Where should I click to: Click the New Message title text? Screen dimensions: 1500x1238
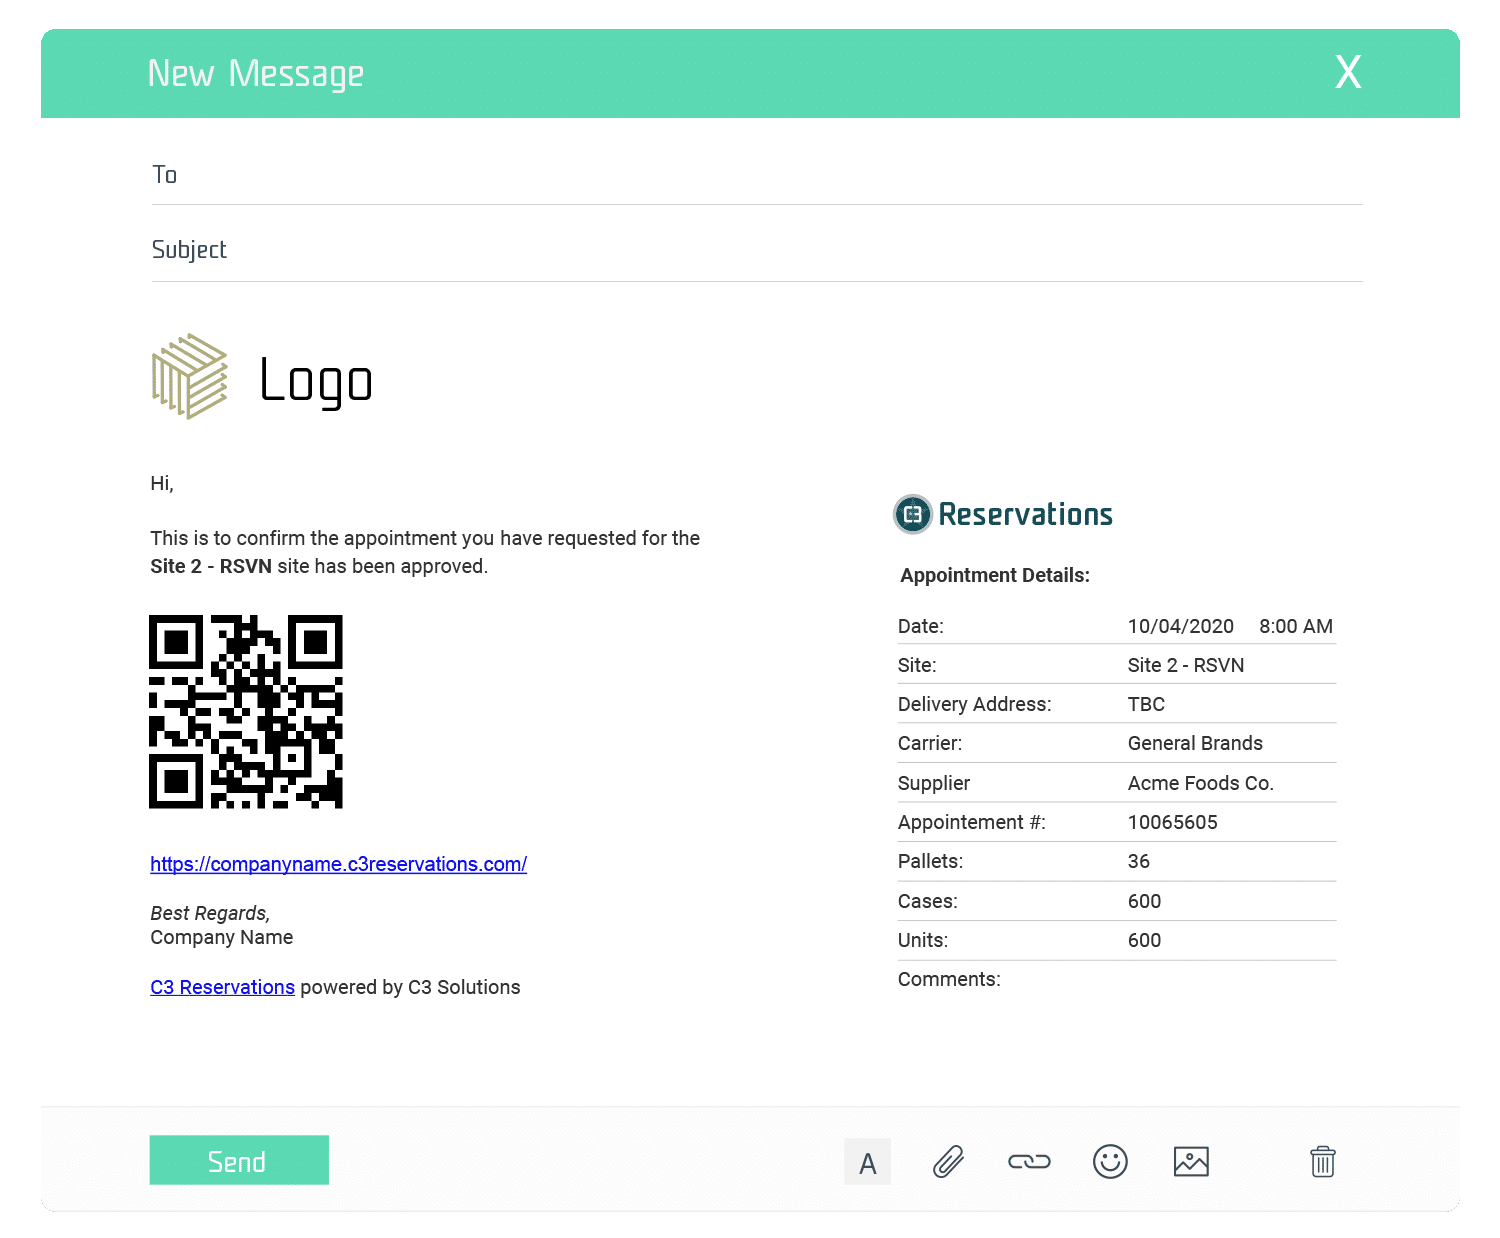(x=256, y=74)
